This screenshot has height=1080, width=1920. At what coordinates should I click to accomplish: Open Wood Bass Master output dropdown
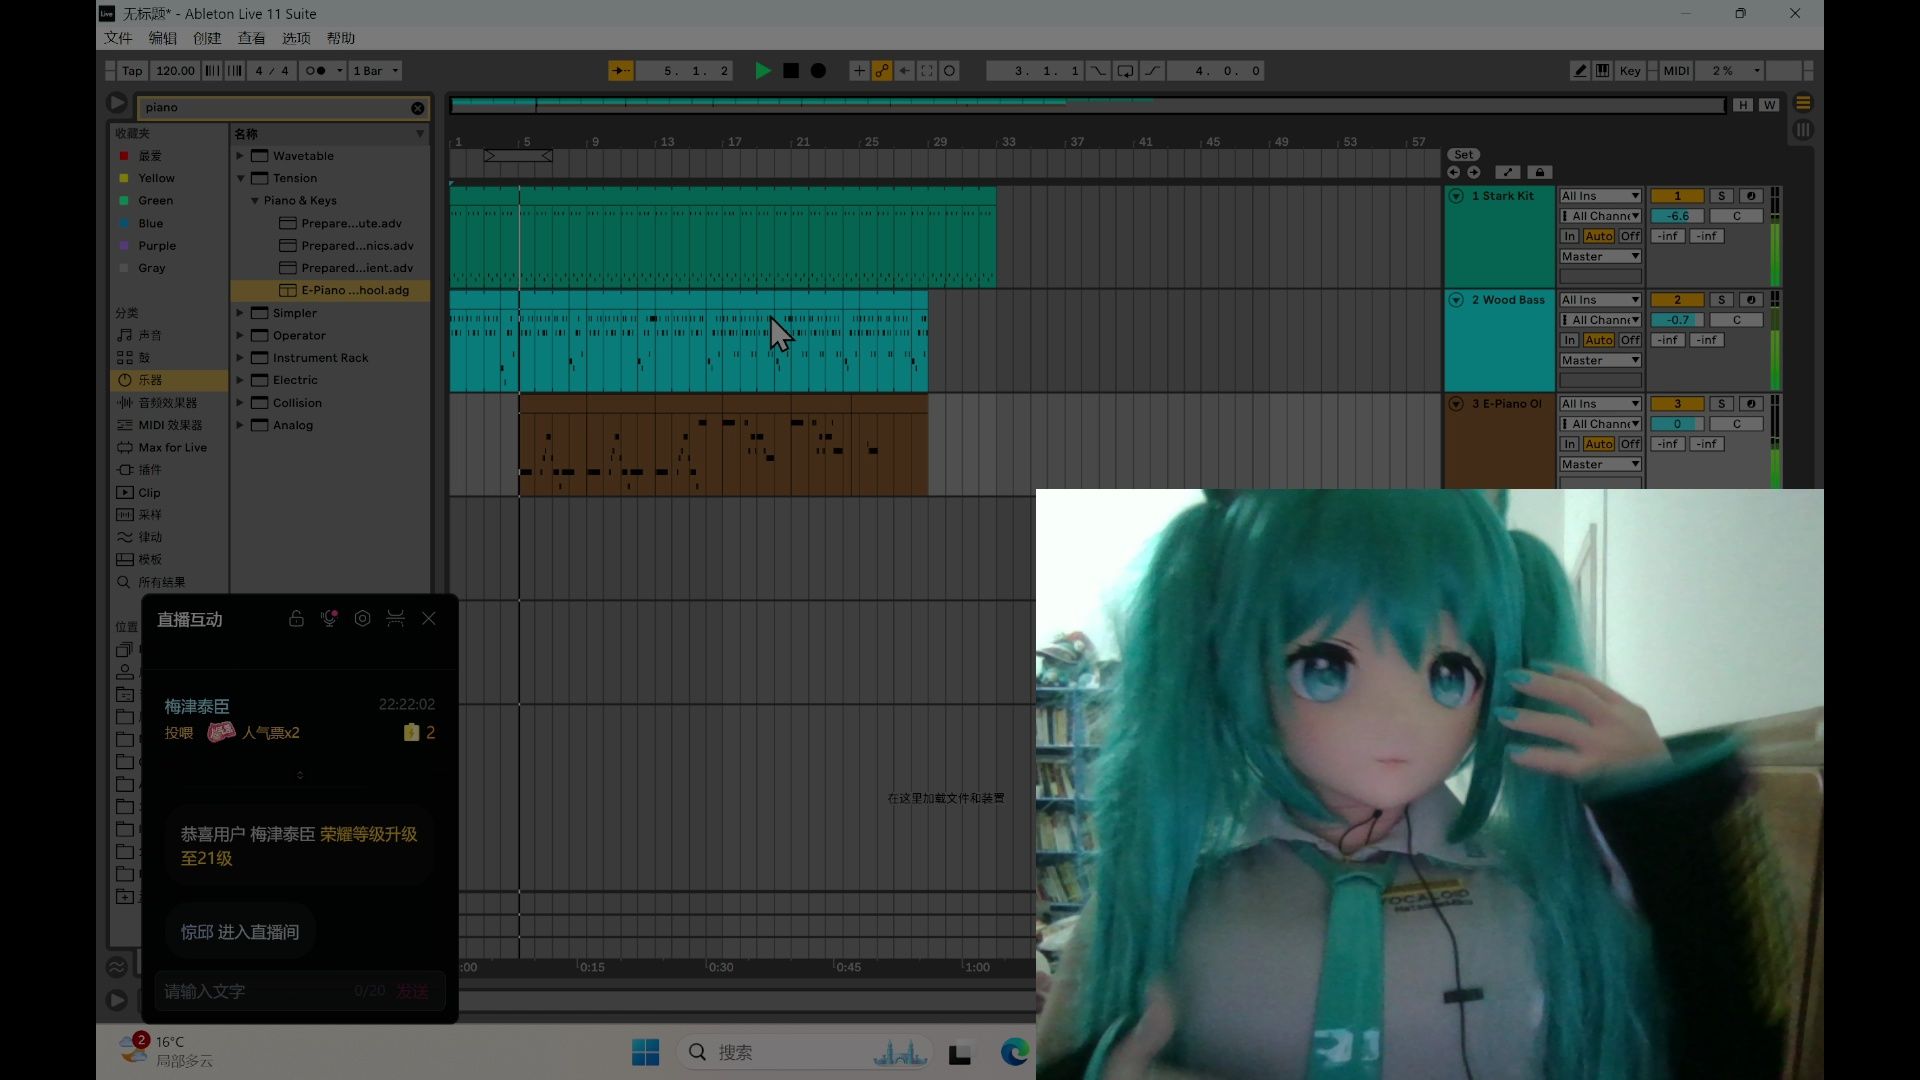1600,361
